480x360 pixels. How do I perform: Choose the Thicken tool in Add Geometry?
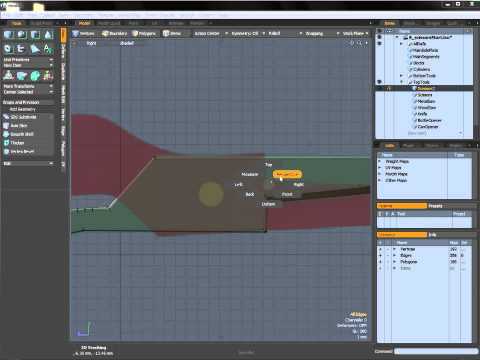[14, 143]
